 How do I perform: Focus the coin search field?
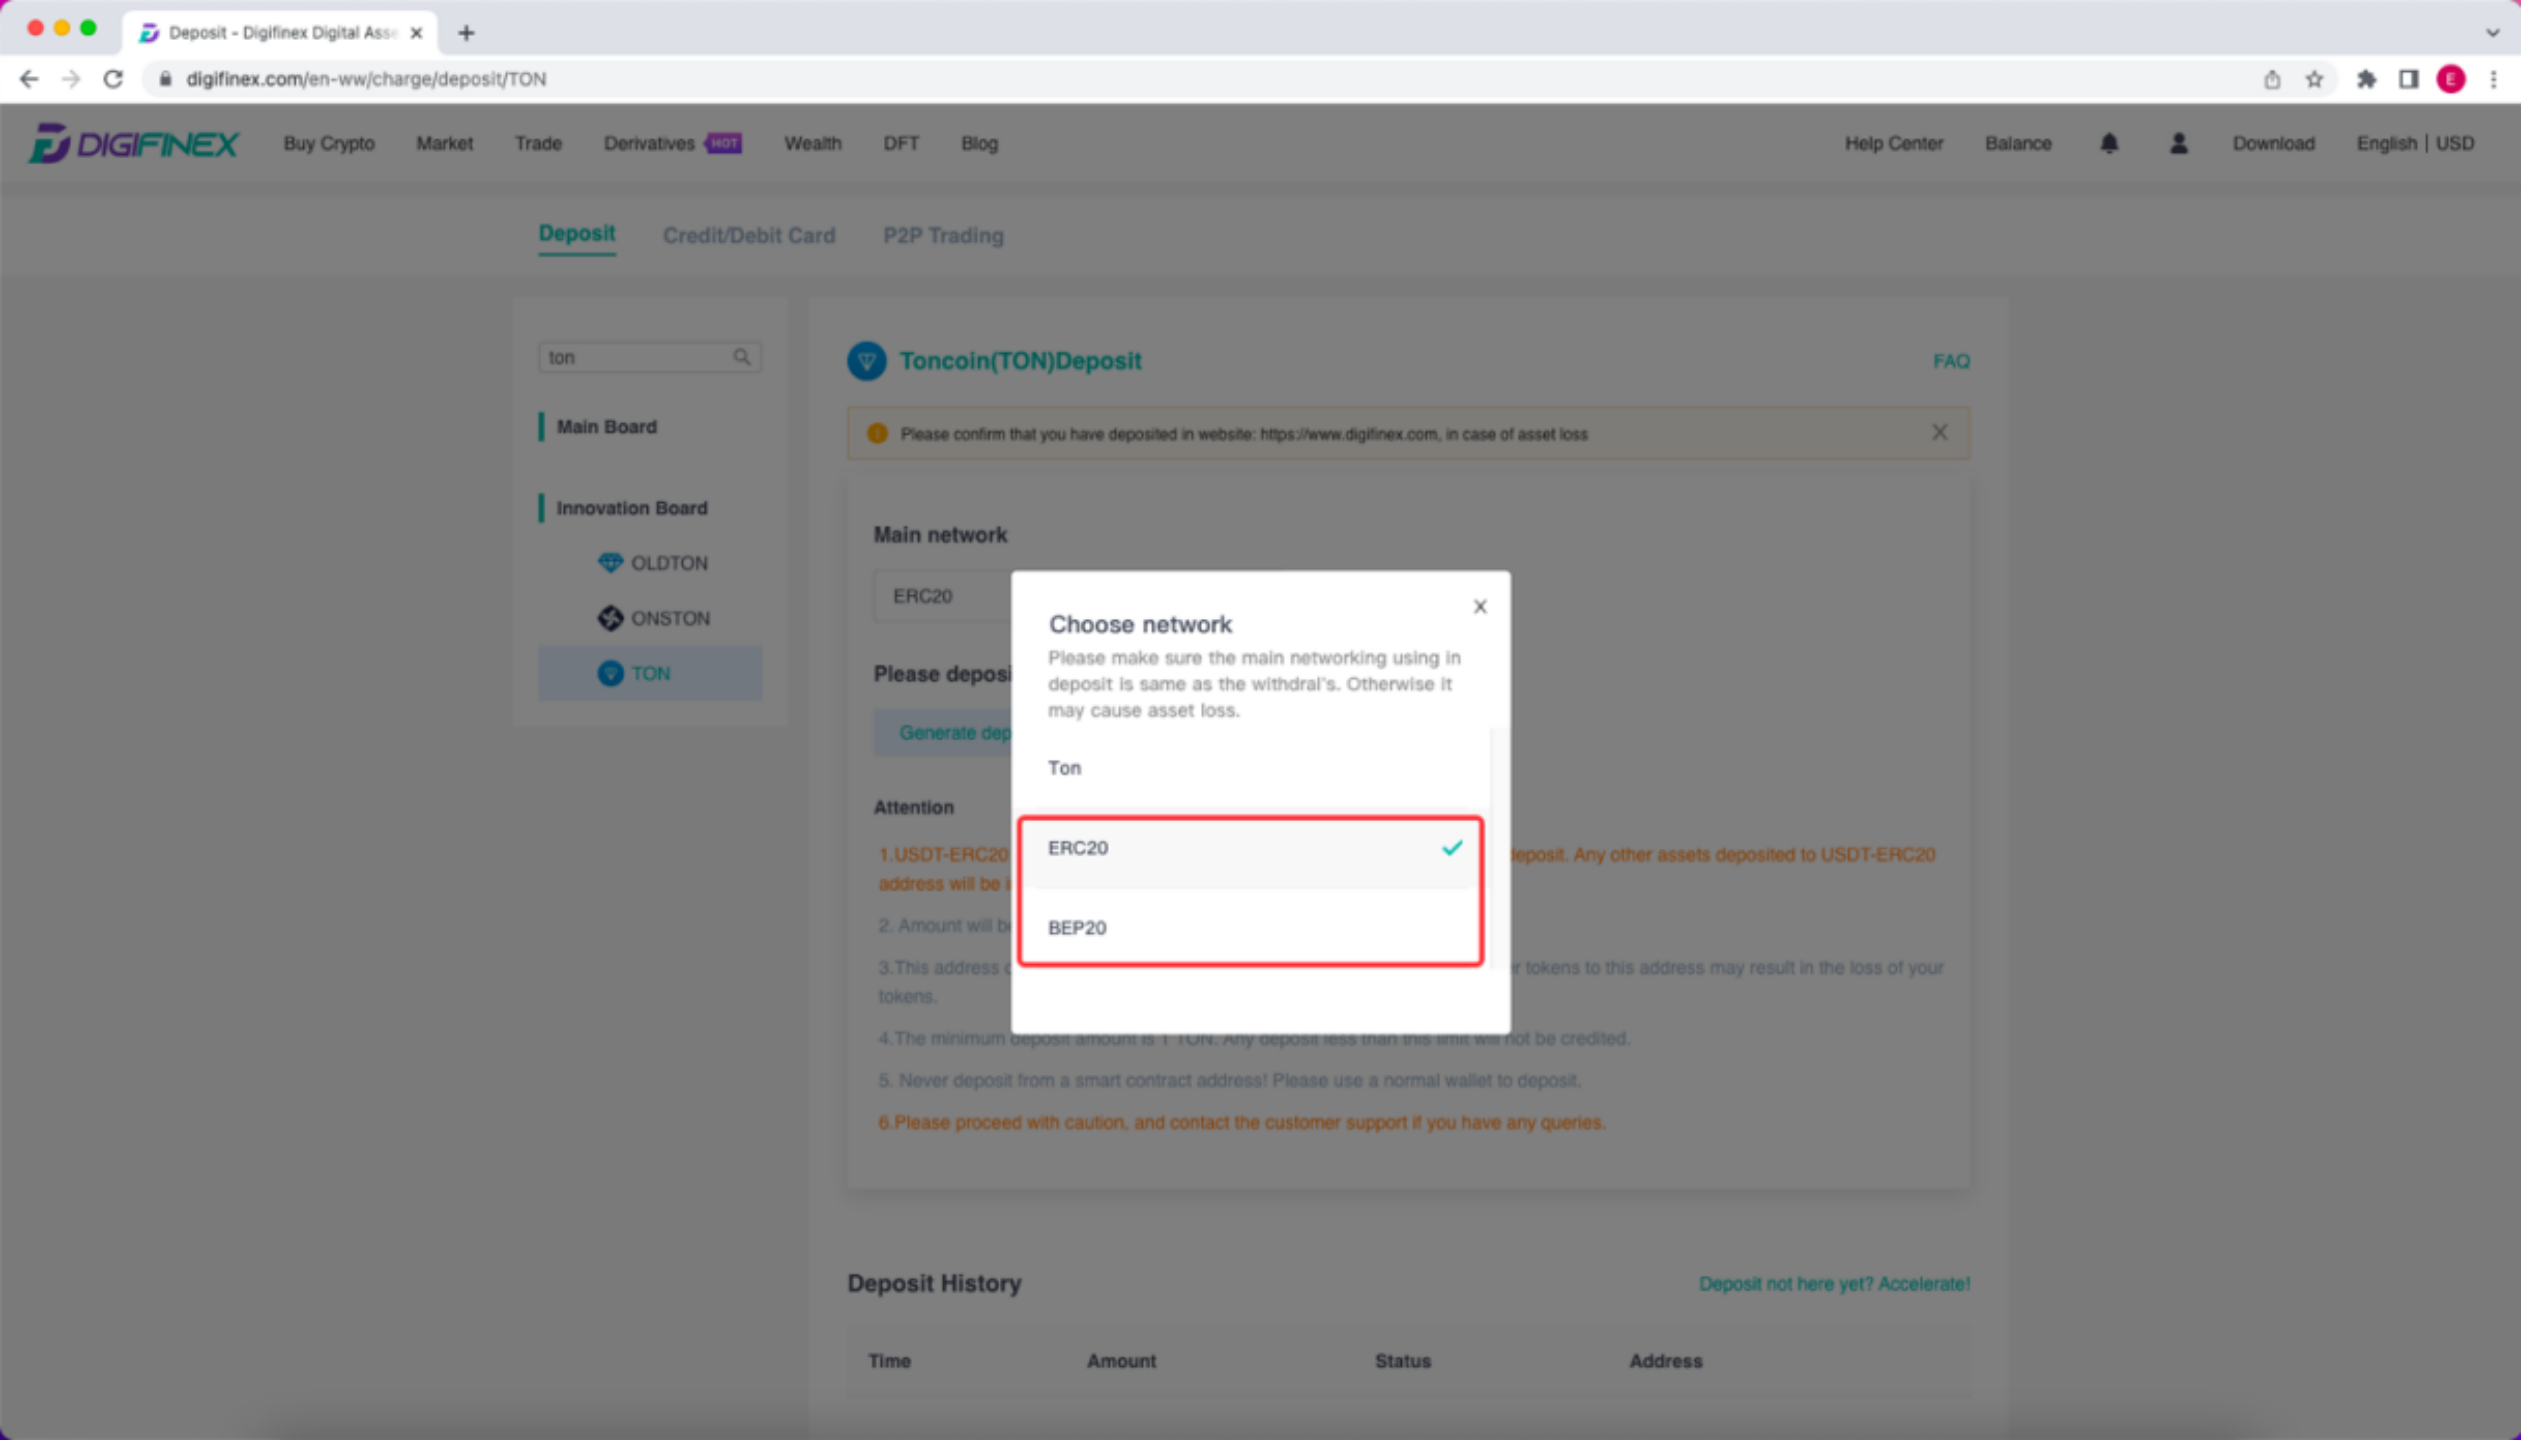click(649, 357)
